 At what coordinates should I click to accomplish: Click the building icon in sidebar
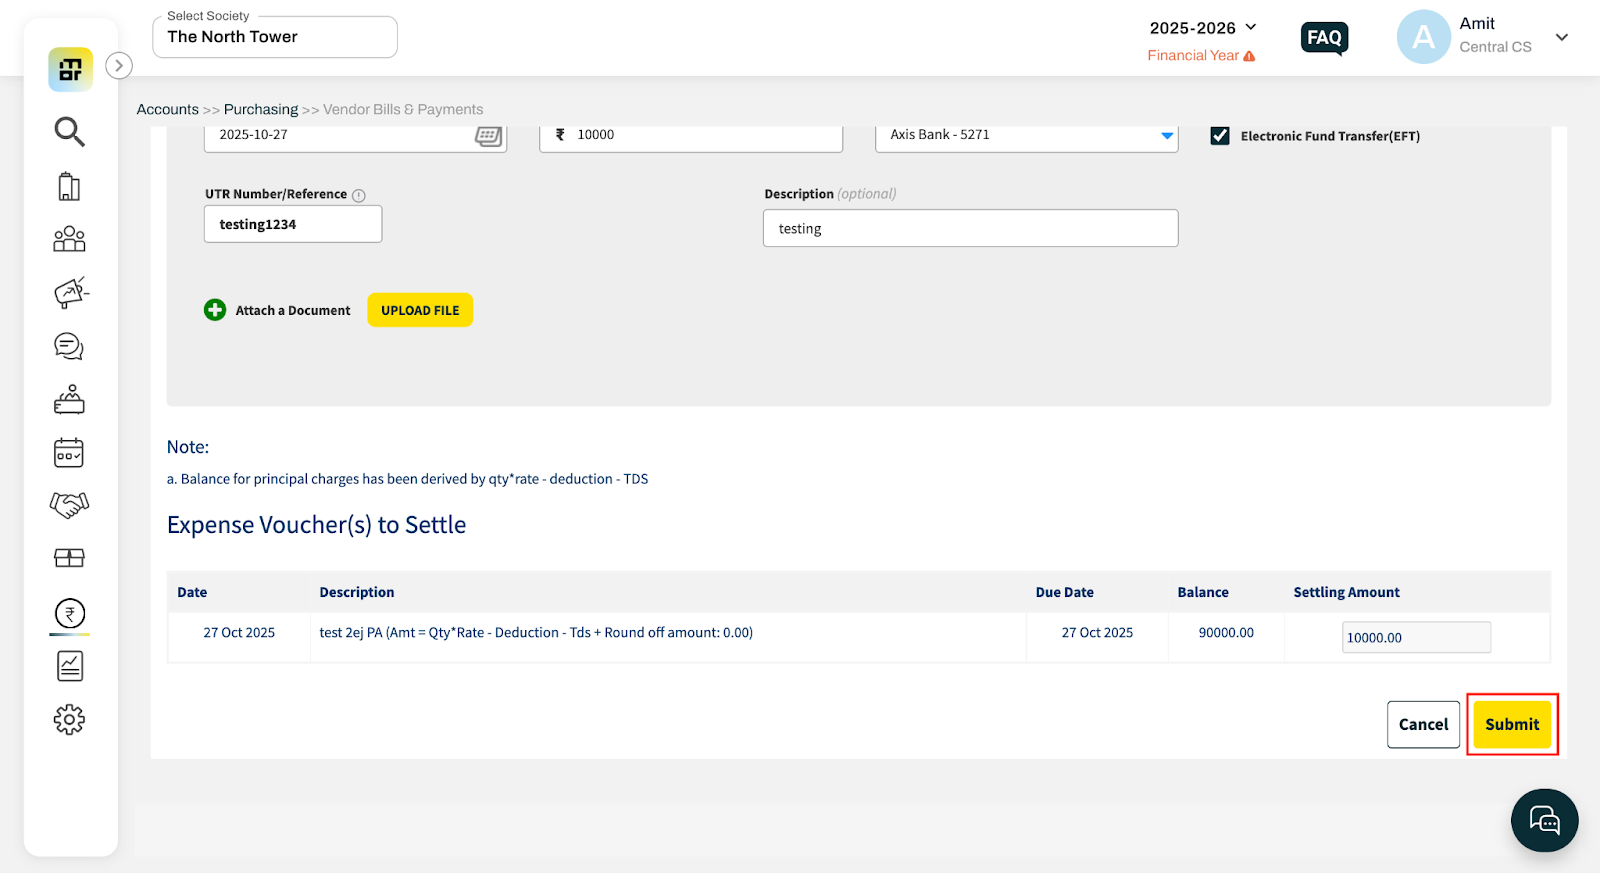pyautogui.click(x=69, y=186)
